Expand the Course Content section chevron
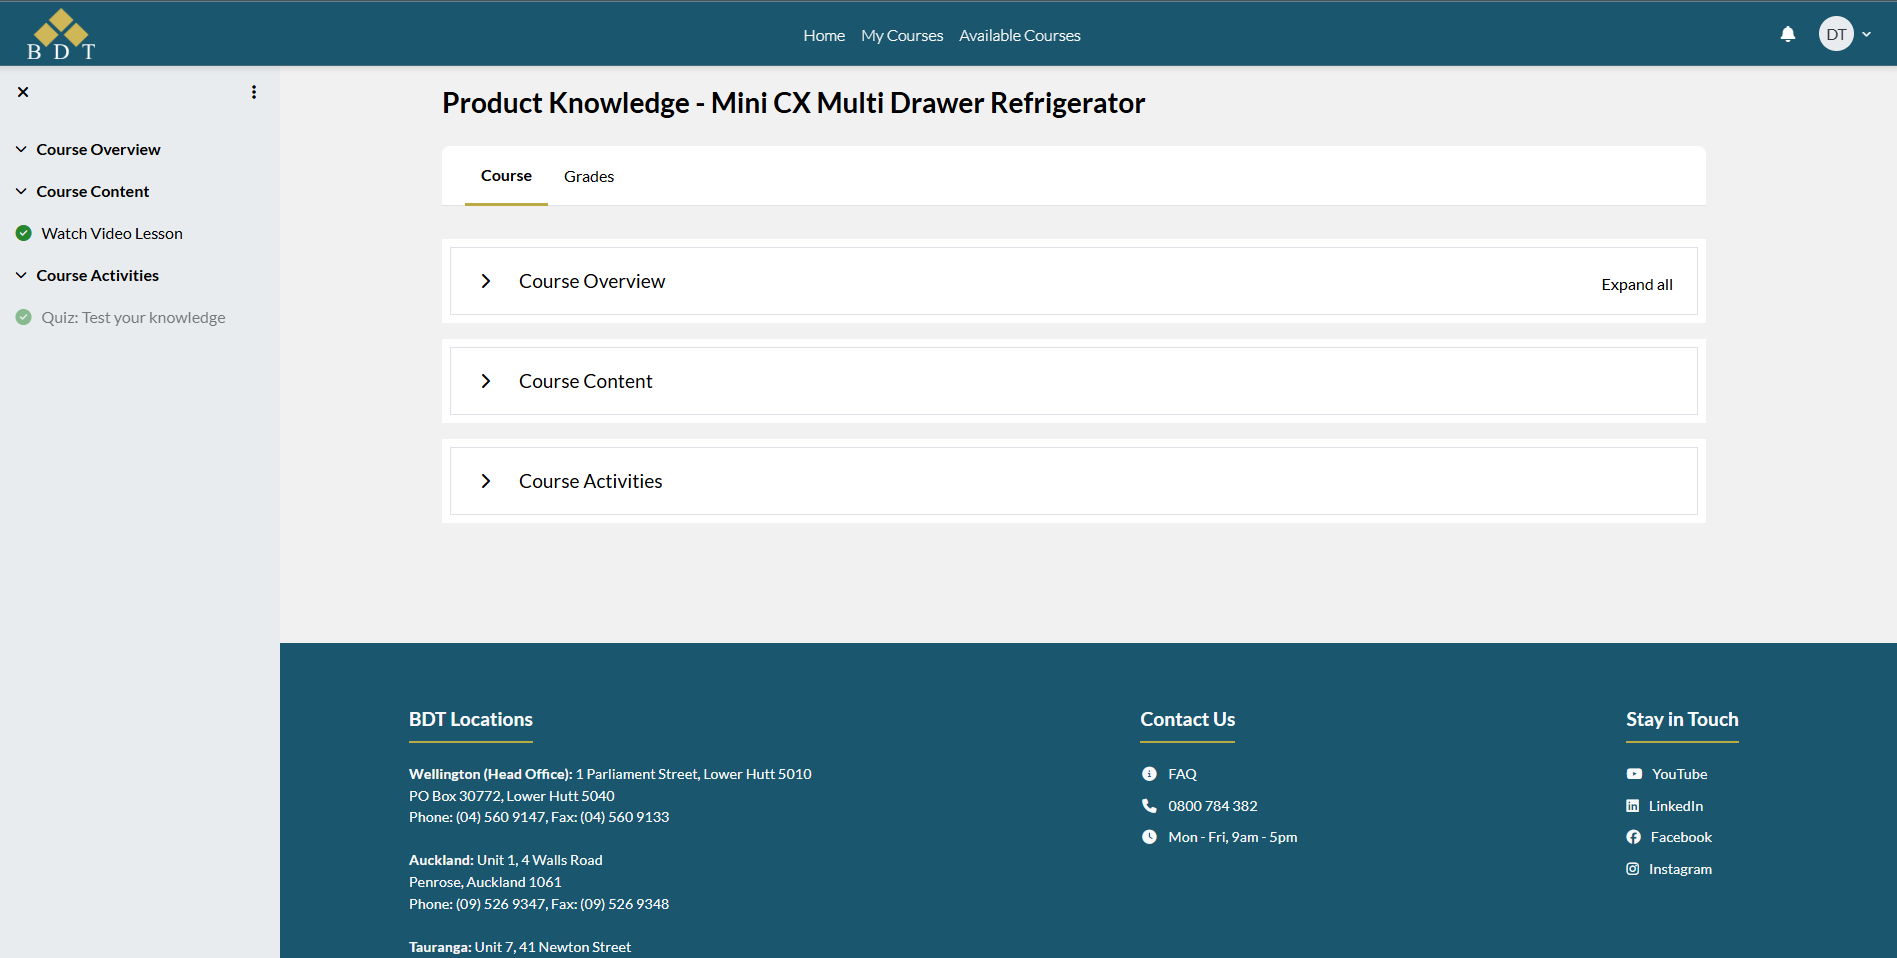 [x=486, y=381]
